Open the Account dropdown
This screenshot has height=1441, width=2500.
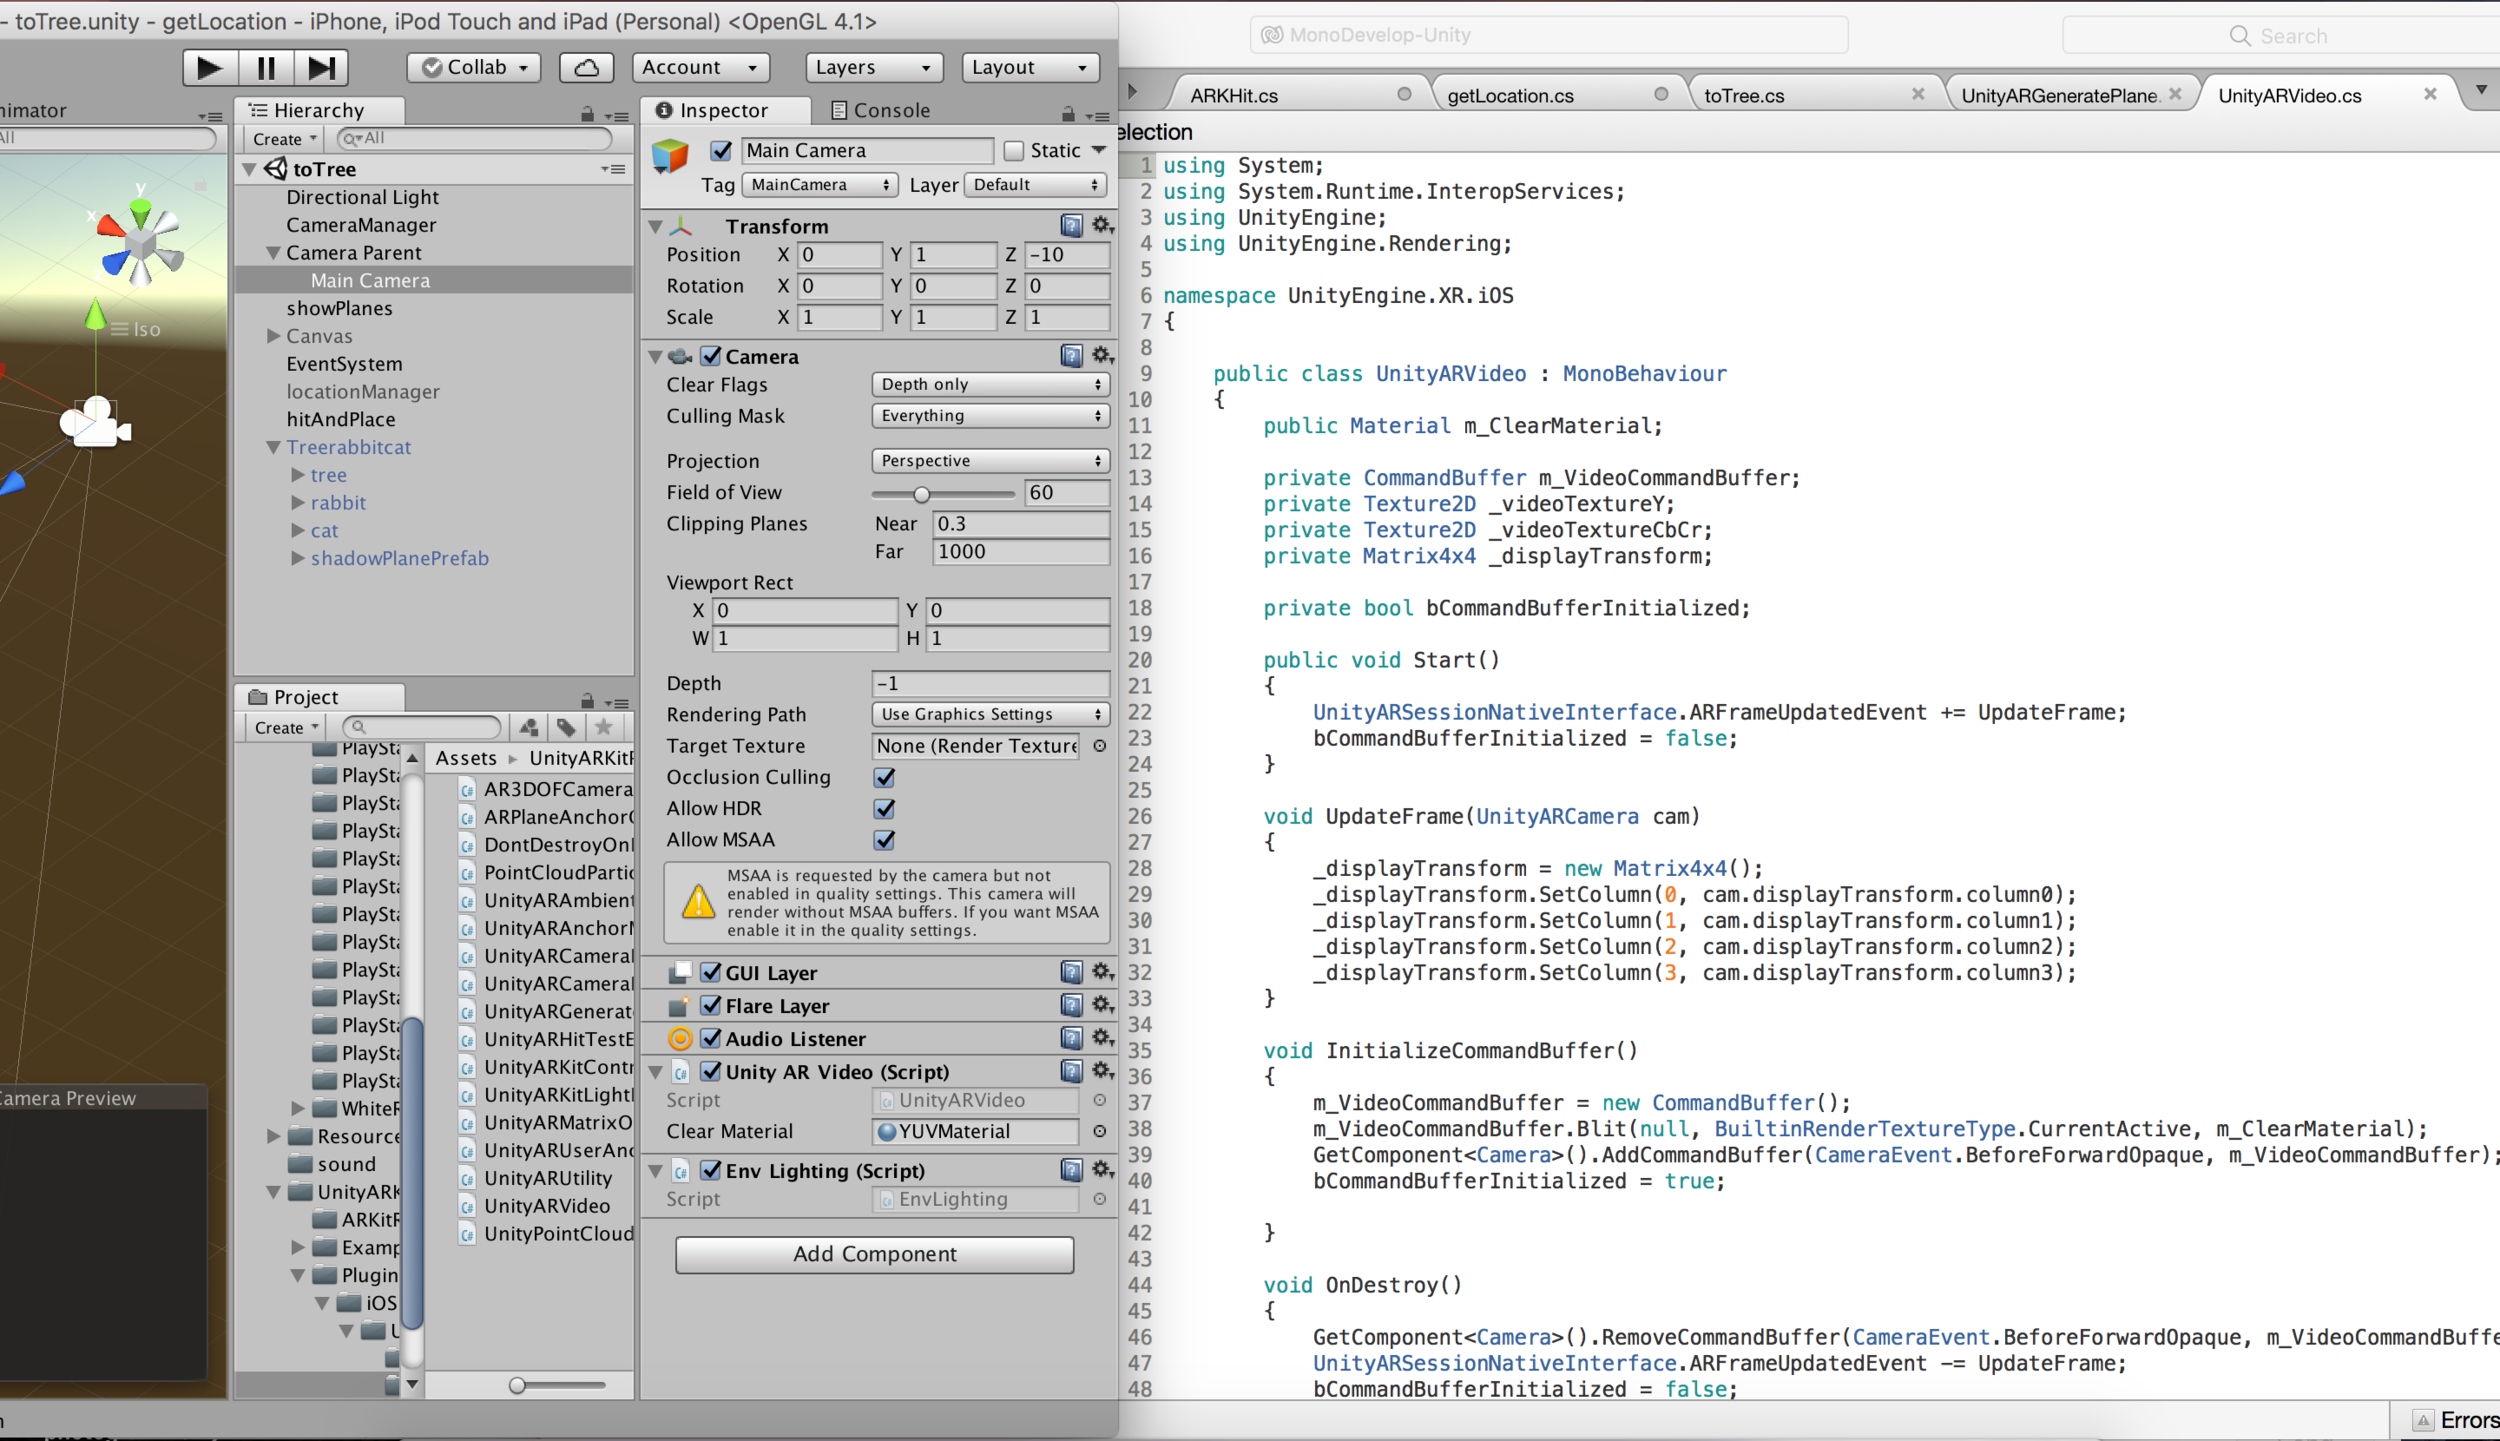coord(701,67)
